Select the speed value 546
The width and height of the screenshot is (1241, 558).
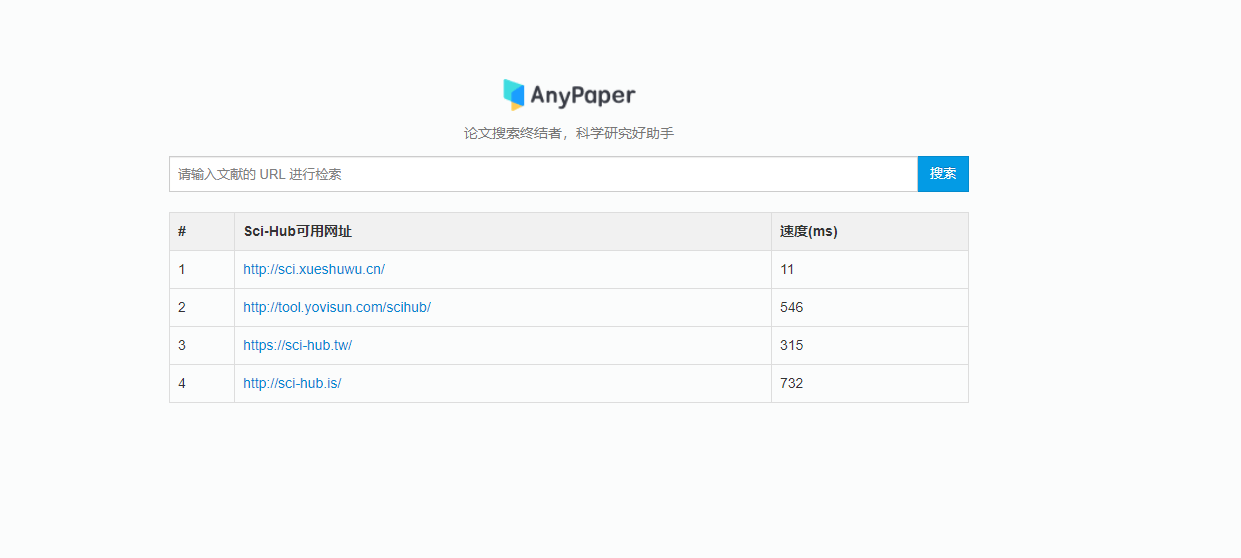point(792,308)
